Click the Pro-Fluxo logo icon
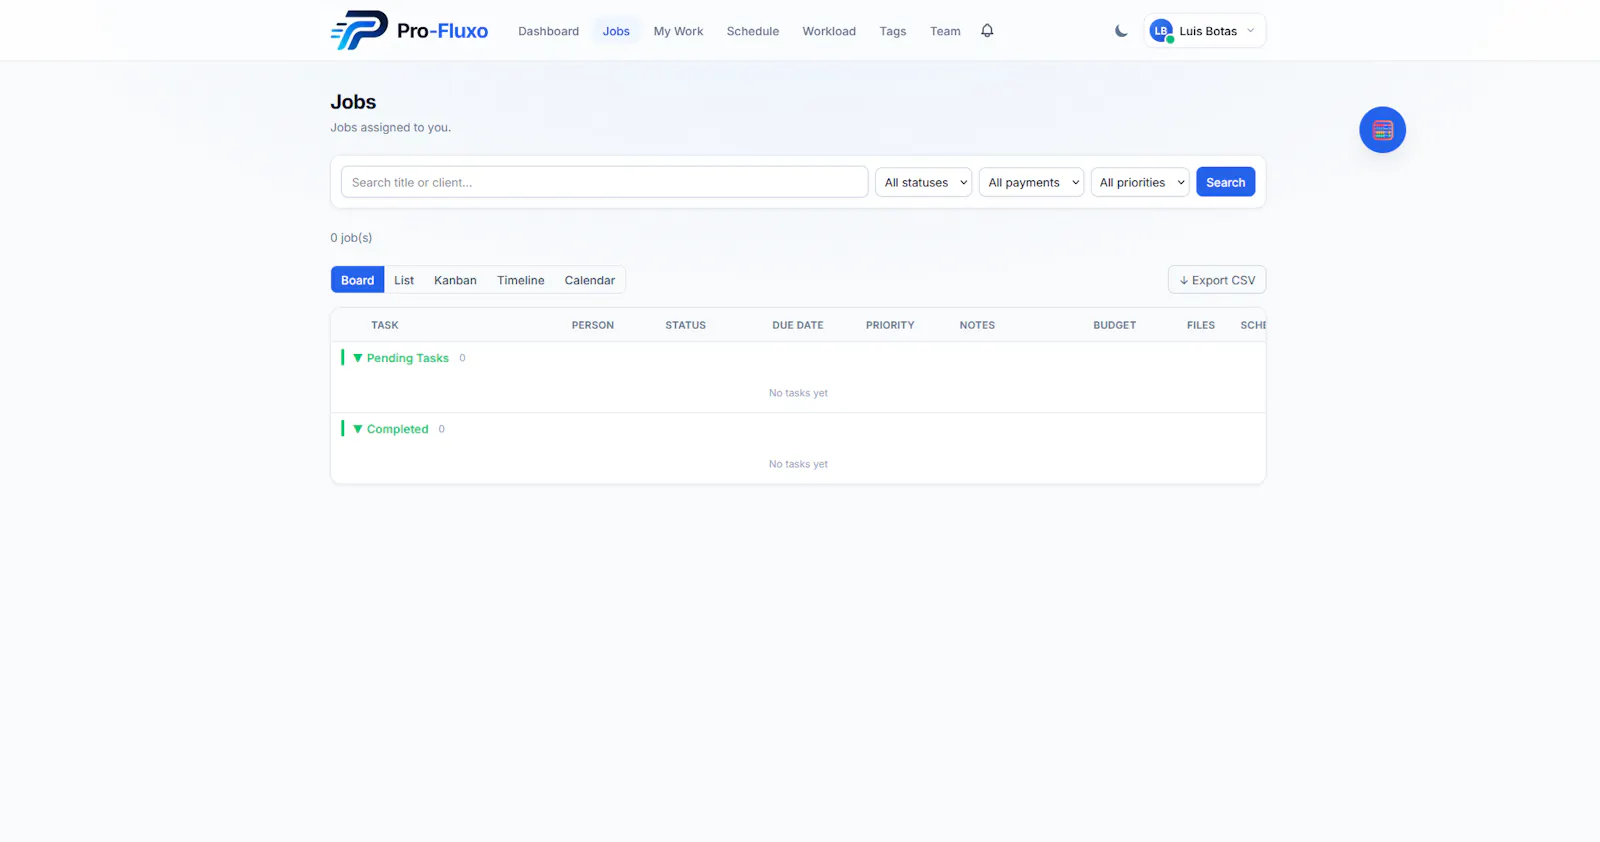This screenshot has width=1600, height=842. [359, 30]
